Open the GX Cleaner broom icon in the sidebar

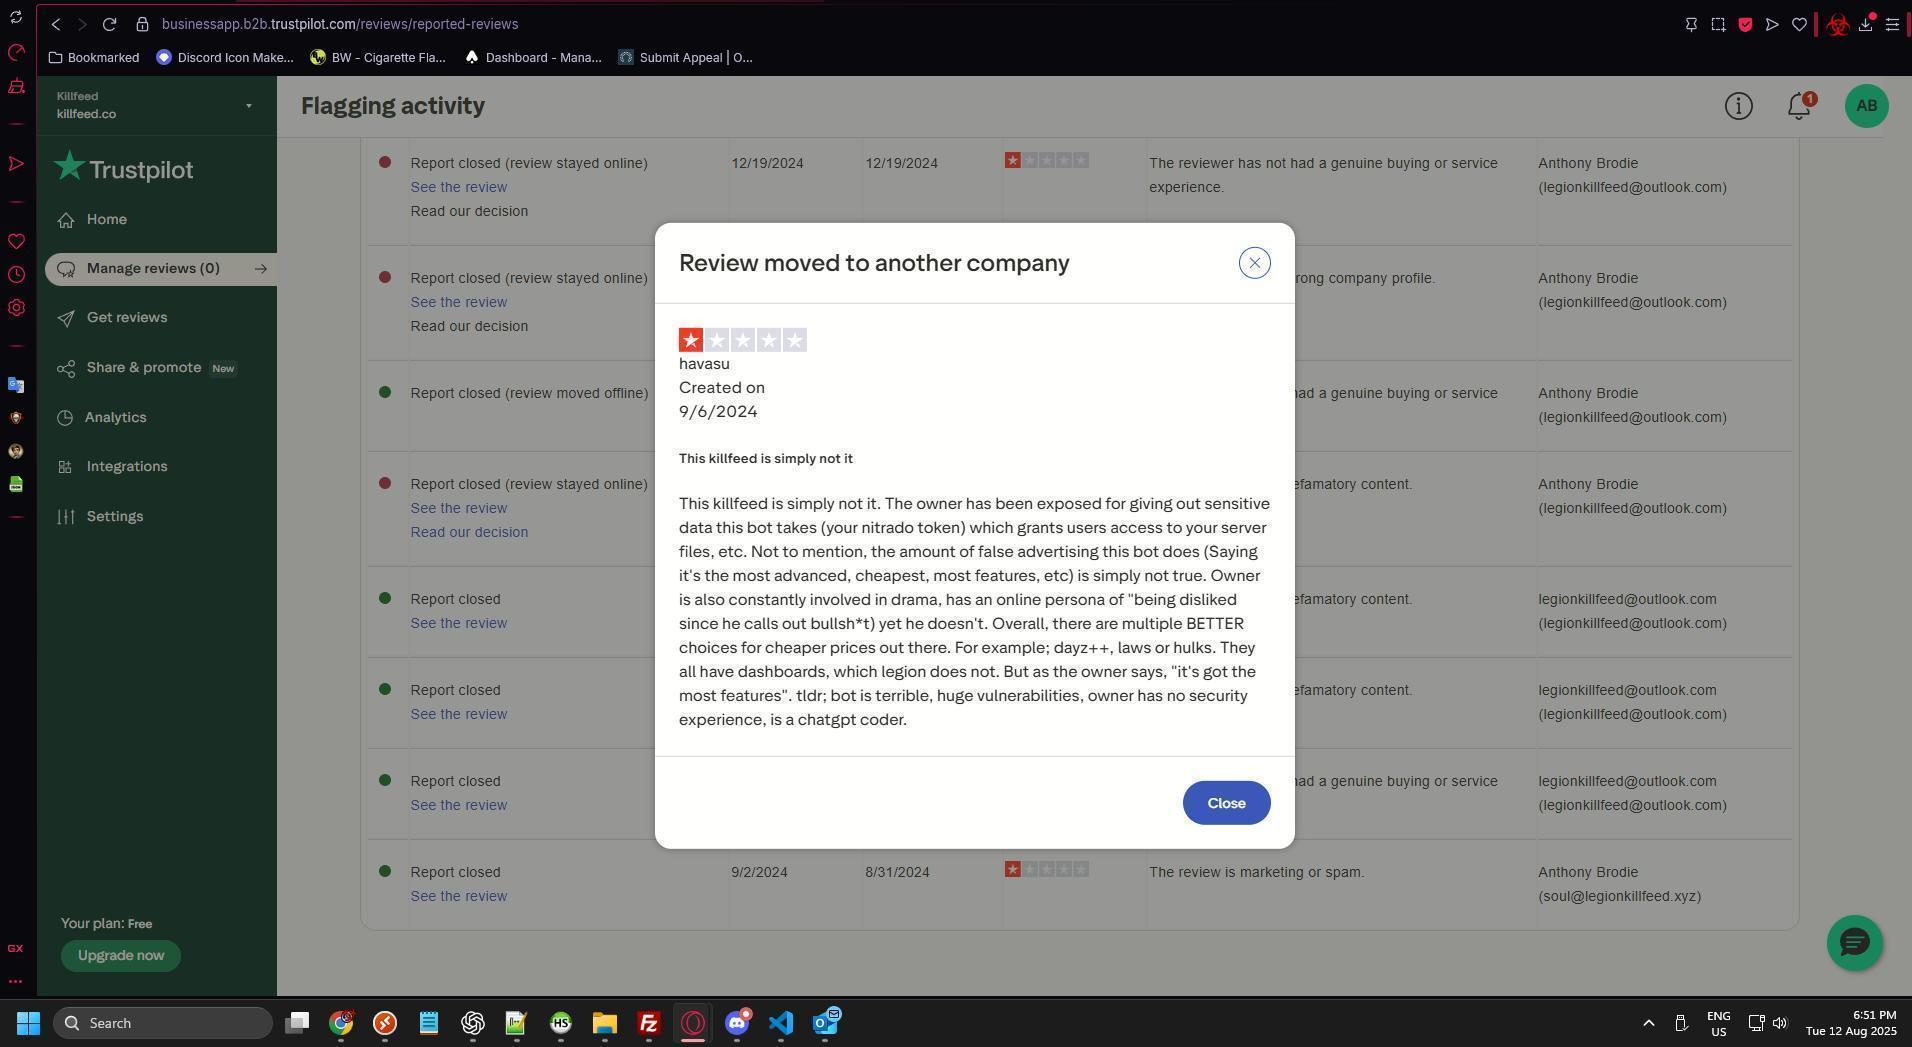point(16,87)
